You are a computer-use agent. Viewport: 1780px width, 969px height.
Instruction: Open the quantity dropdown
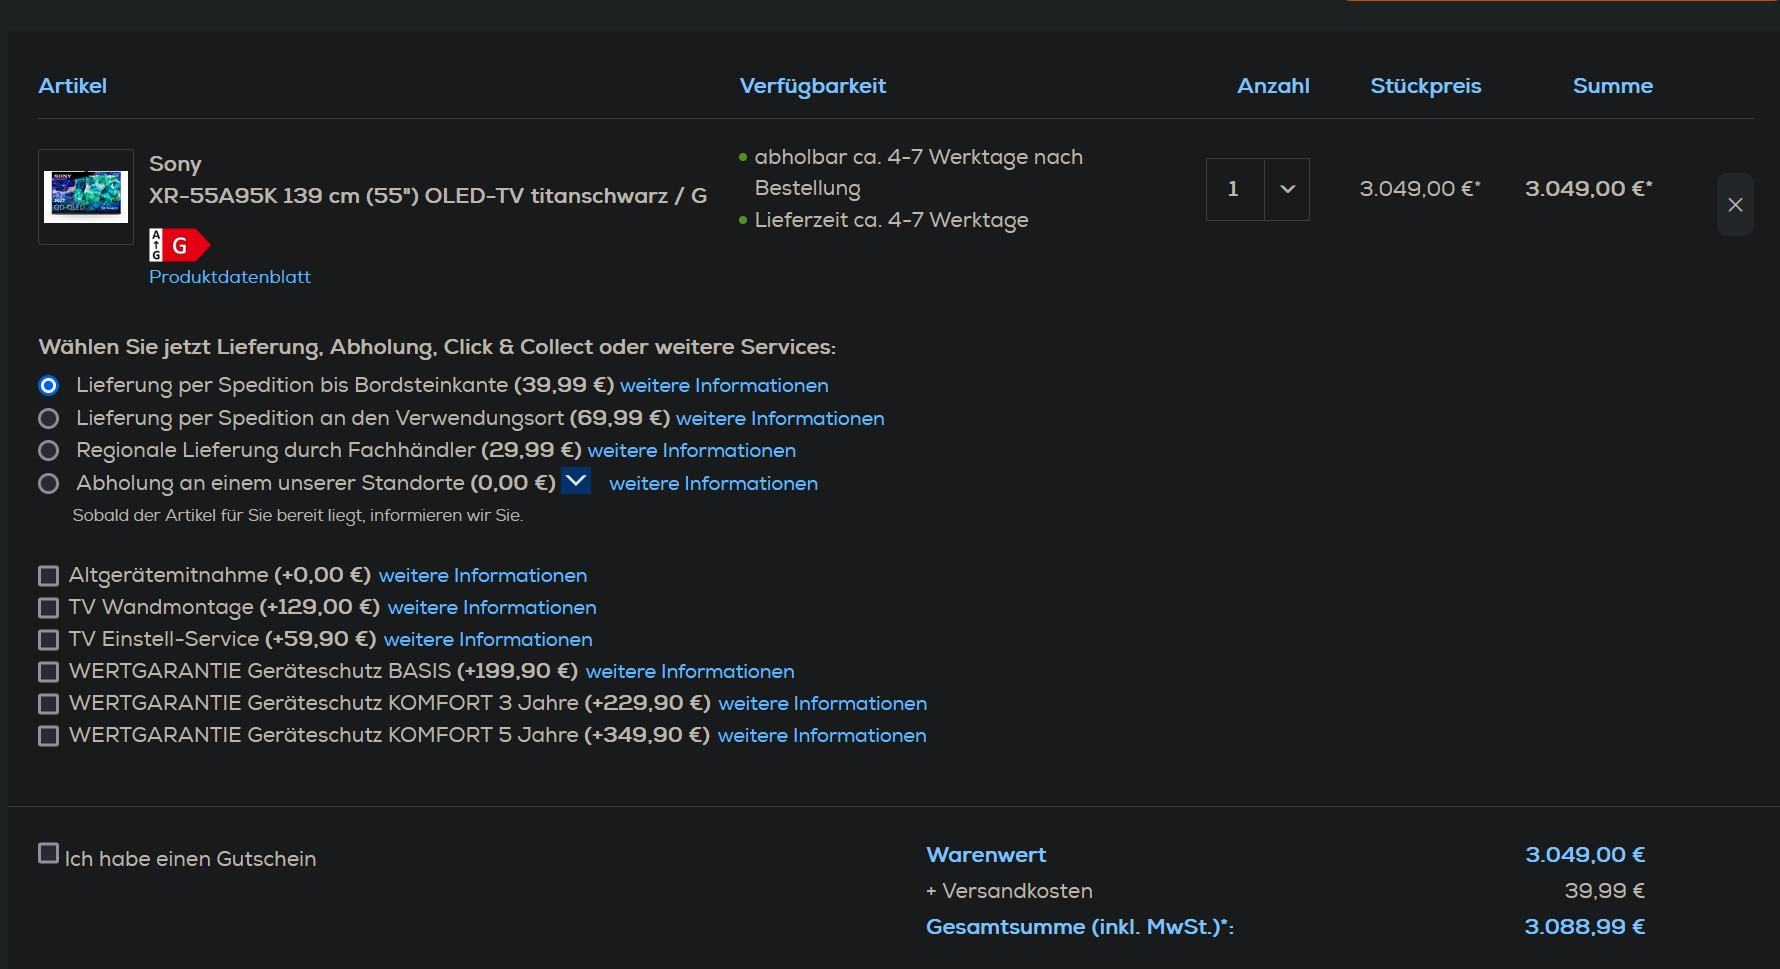point(1287,189)
